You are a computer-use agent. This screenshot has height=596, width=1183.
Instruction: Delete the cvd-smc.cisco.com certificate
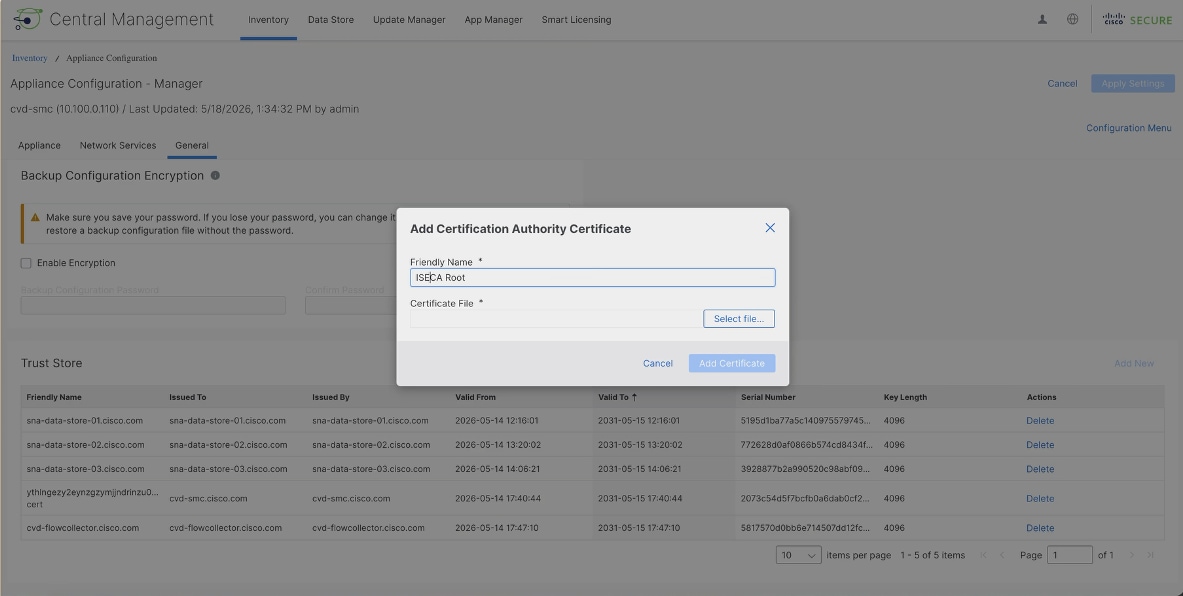1040,499
